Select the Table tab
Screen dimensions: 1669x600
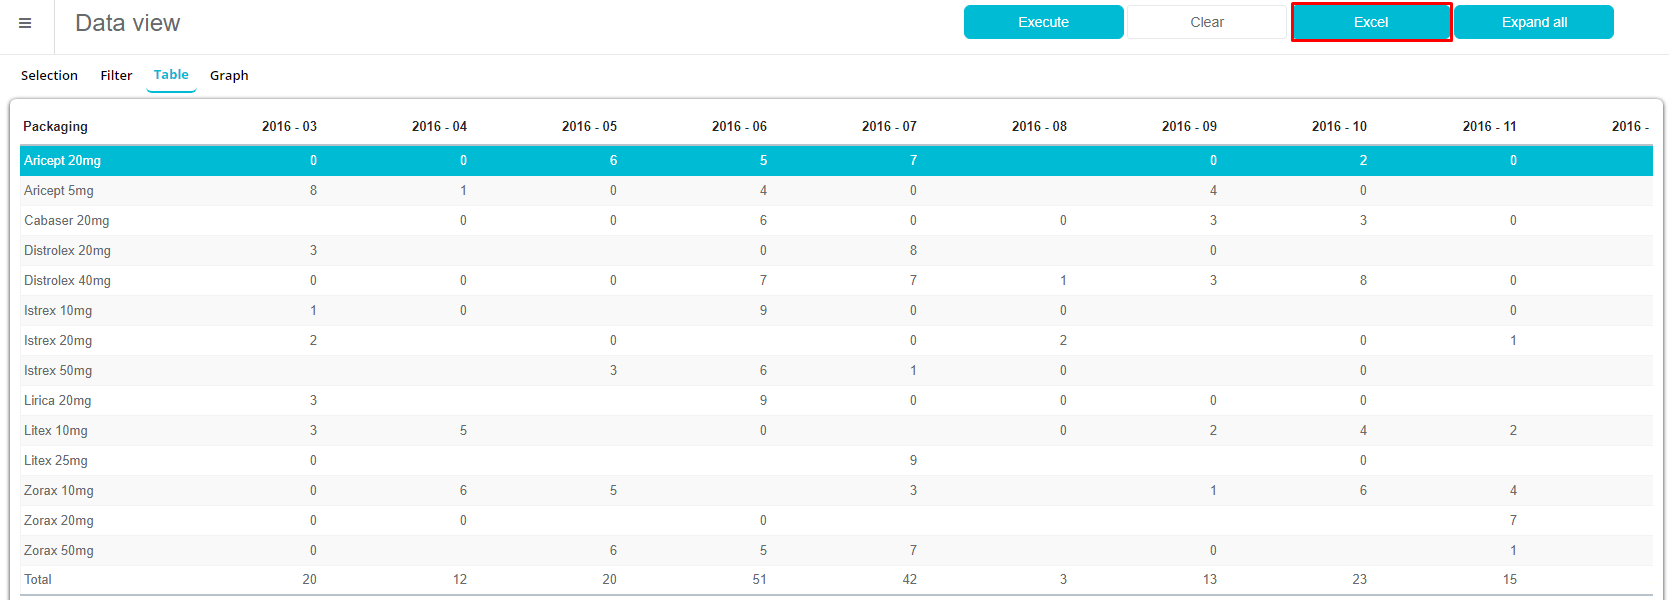(x=171, y=75)
